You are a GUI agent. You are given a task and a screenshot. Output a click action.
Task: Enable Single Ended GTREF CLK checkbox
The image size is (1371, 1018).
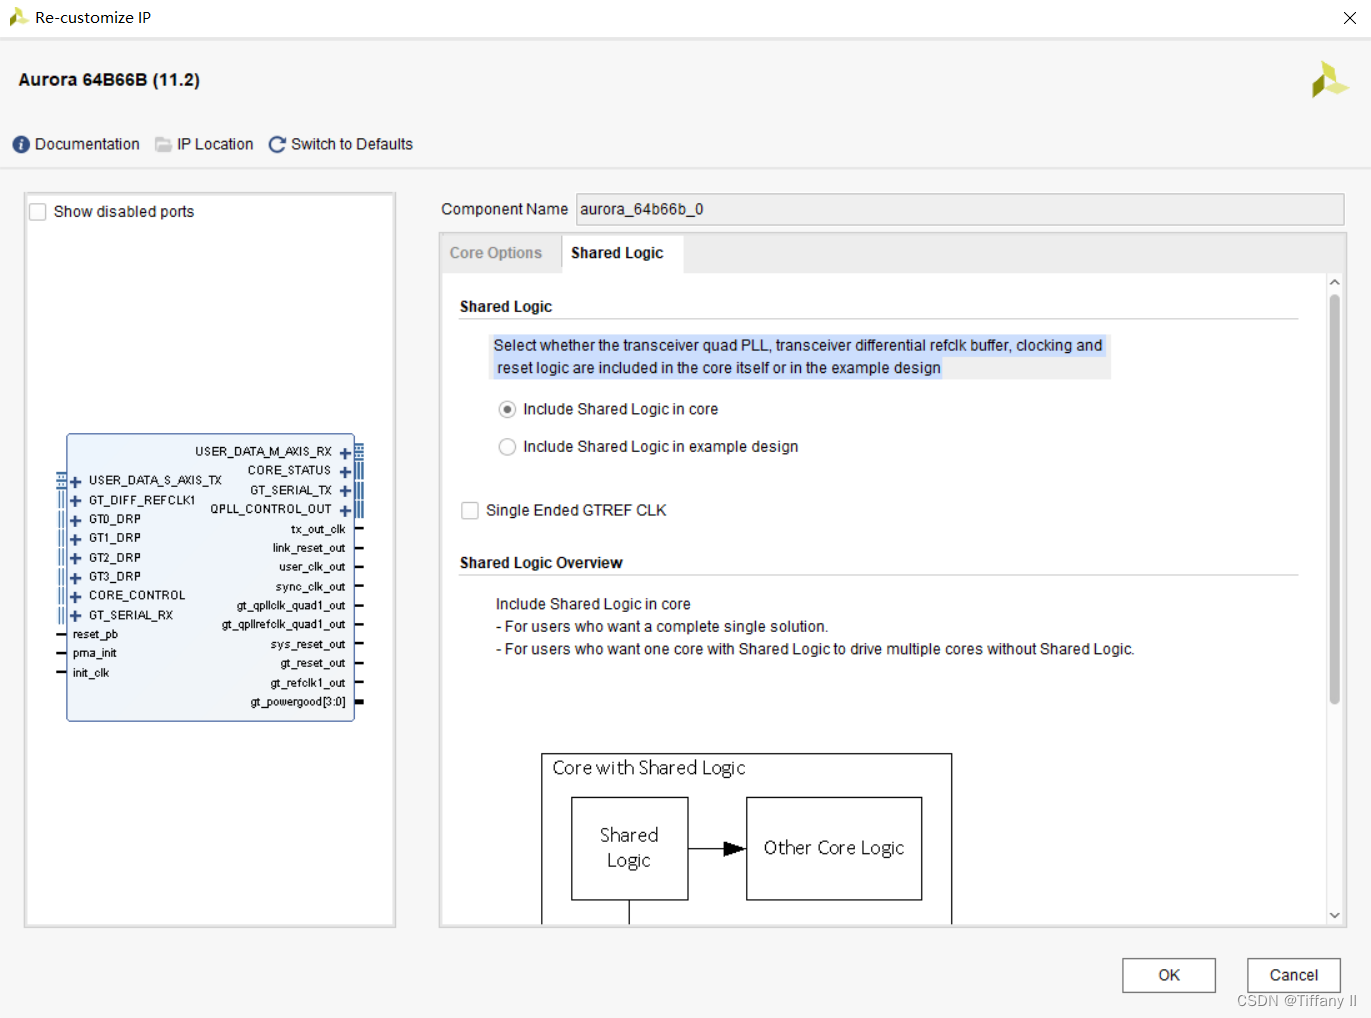tap(470, 511)
